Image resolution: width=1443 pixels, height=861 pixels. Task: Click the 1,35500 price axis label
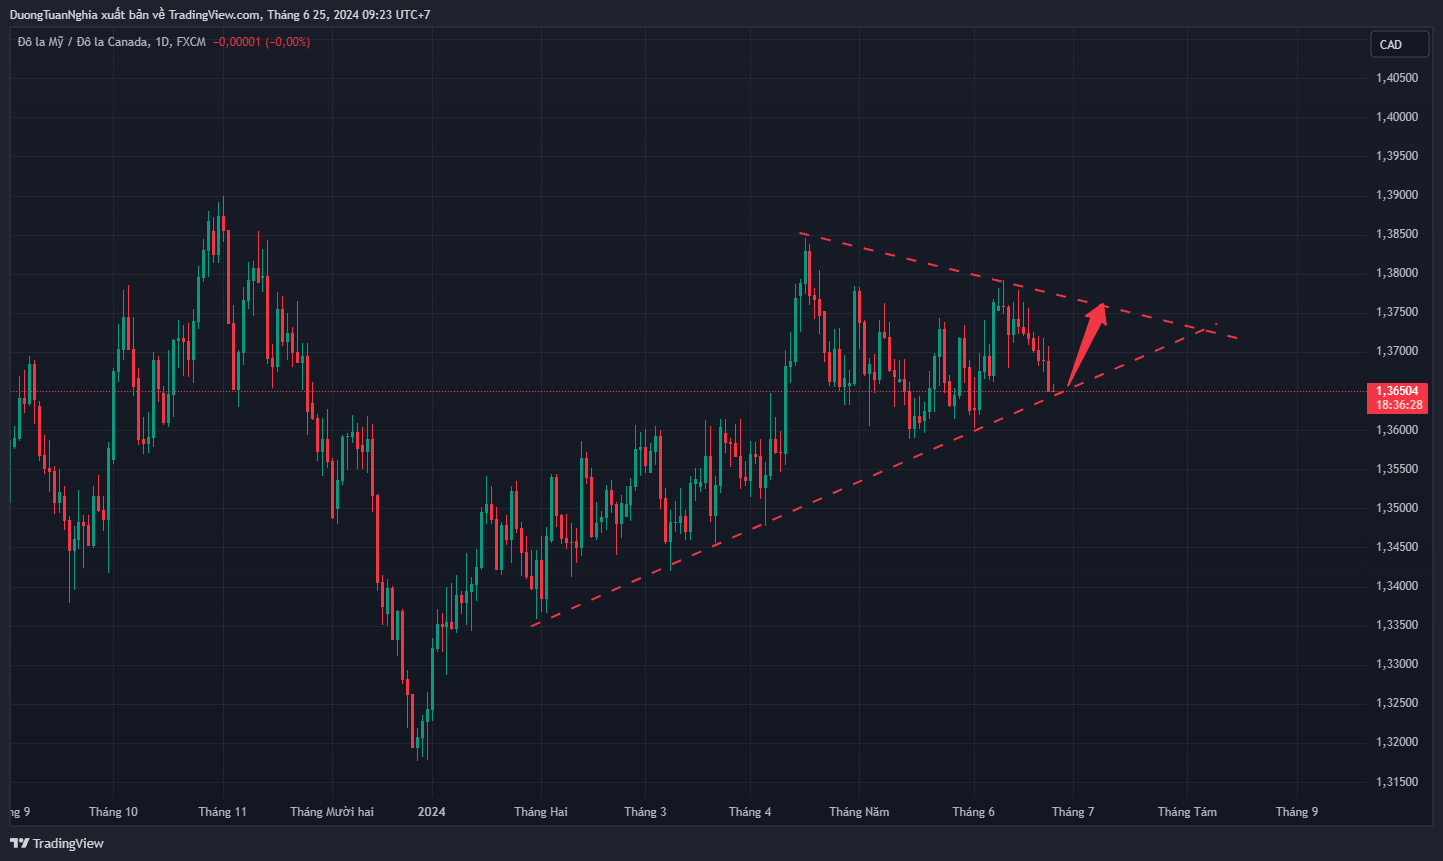(x=1397, y=469)
